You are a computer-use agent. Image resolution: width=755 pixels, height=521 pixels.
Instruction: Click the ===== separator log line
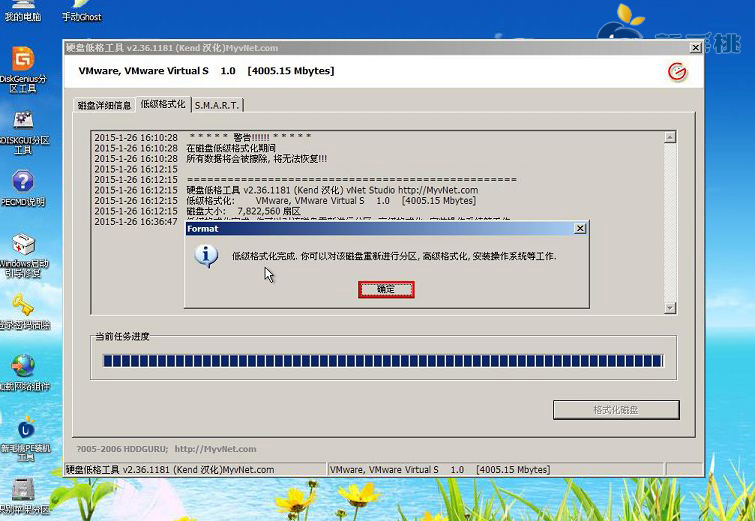tap(305, 179)
